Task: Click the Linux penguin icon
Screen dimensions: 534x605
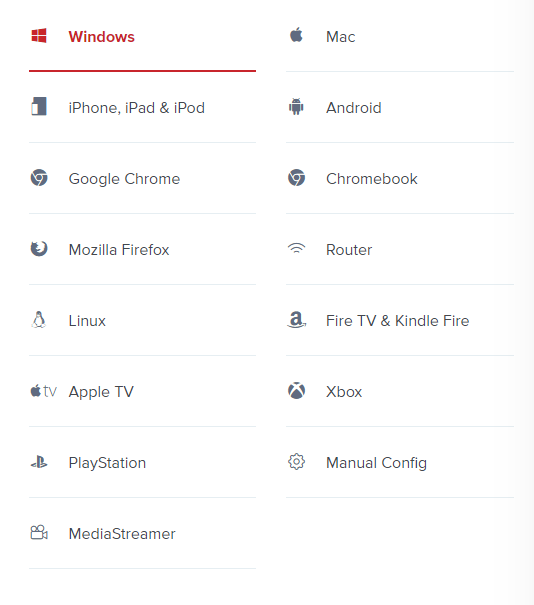Action: pyautogui.click(x=39, y=320)
